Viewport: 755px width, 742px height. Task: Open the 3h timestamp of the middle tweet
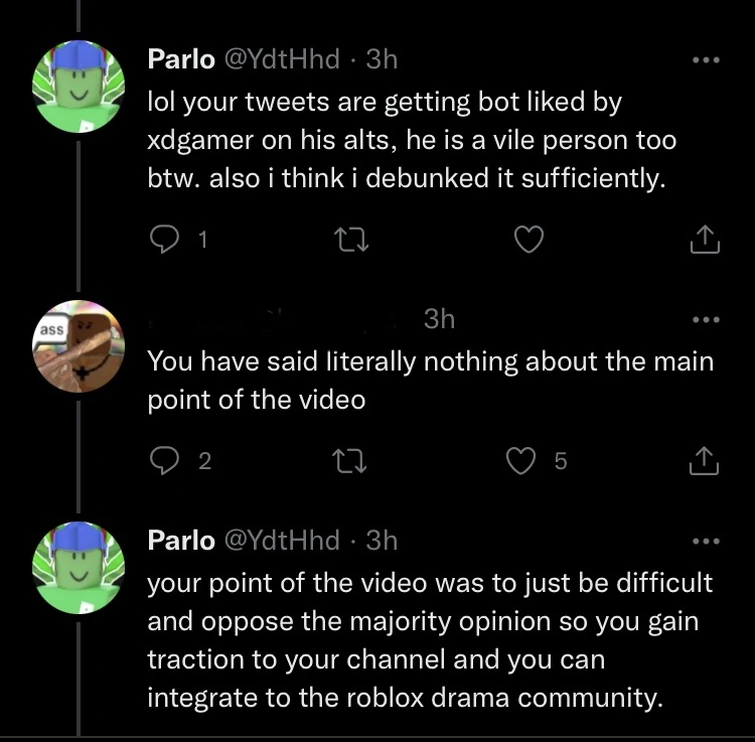click(439, 319)
